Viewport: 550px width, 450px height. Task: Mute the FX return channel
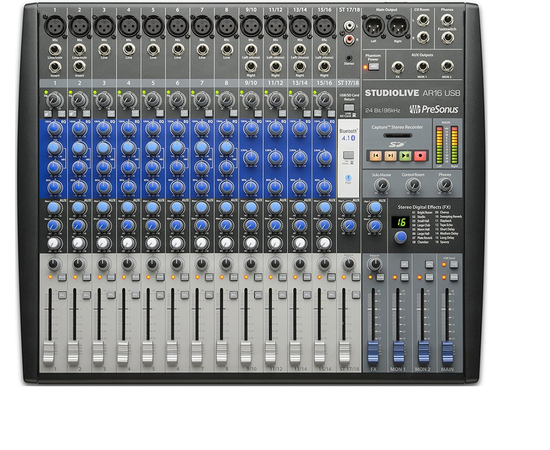pos(380,277)
